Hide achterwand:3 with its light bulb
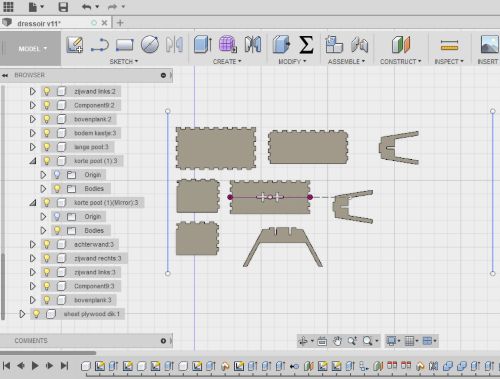 47,244
